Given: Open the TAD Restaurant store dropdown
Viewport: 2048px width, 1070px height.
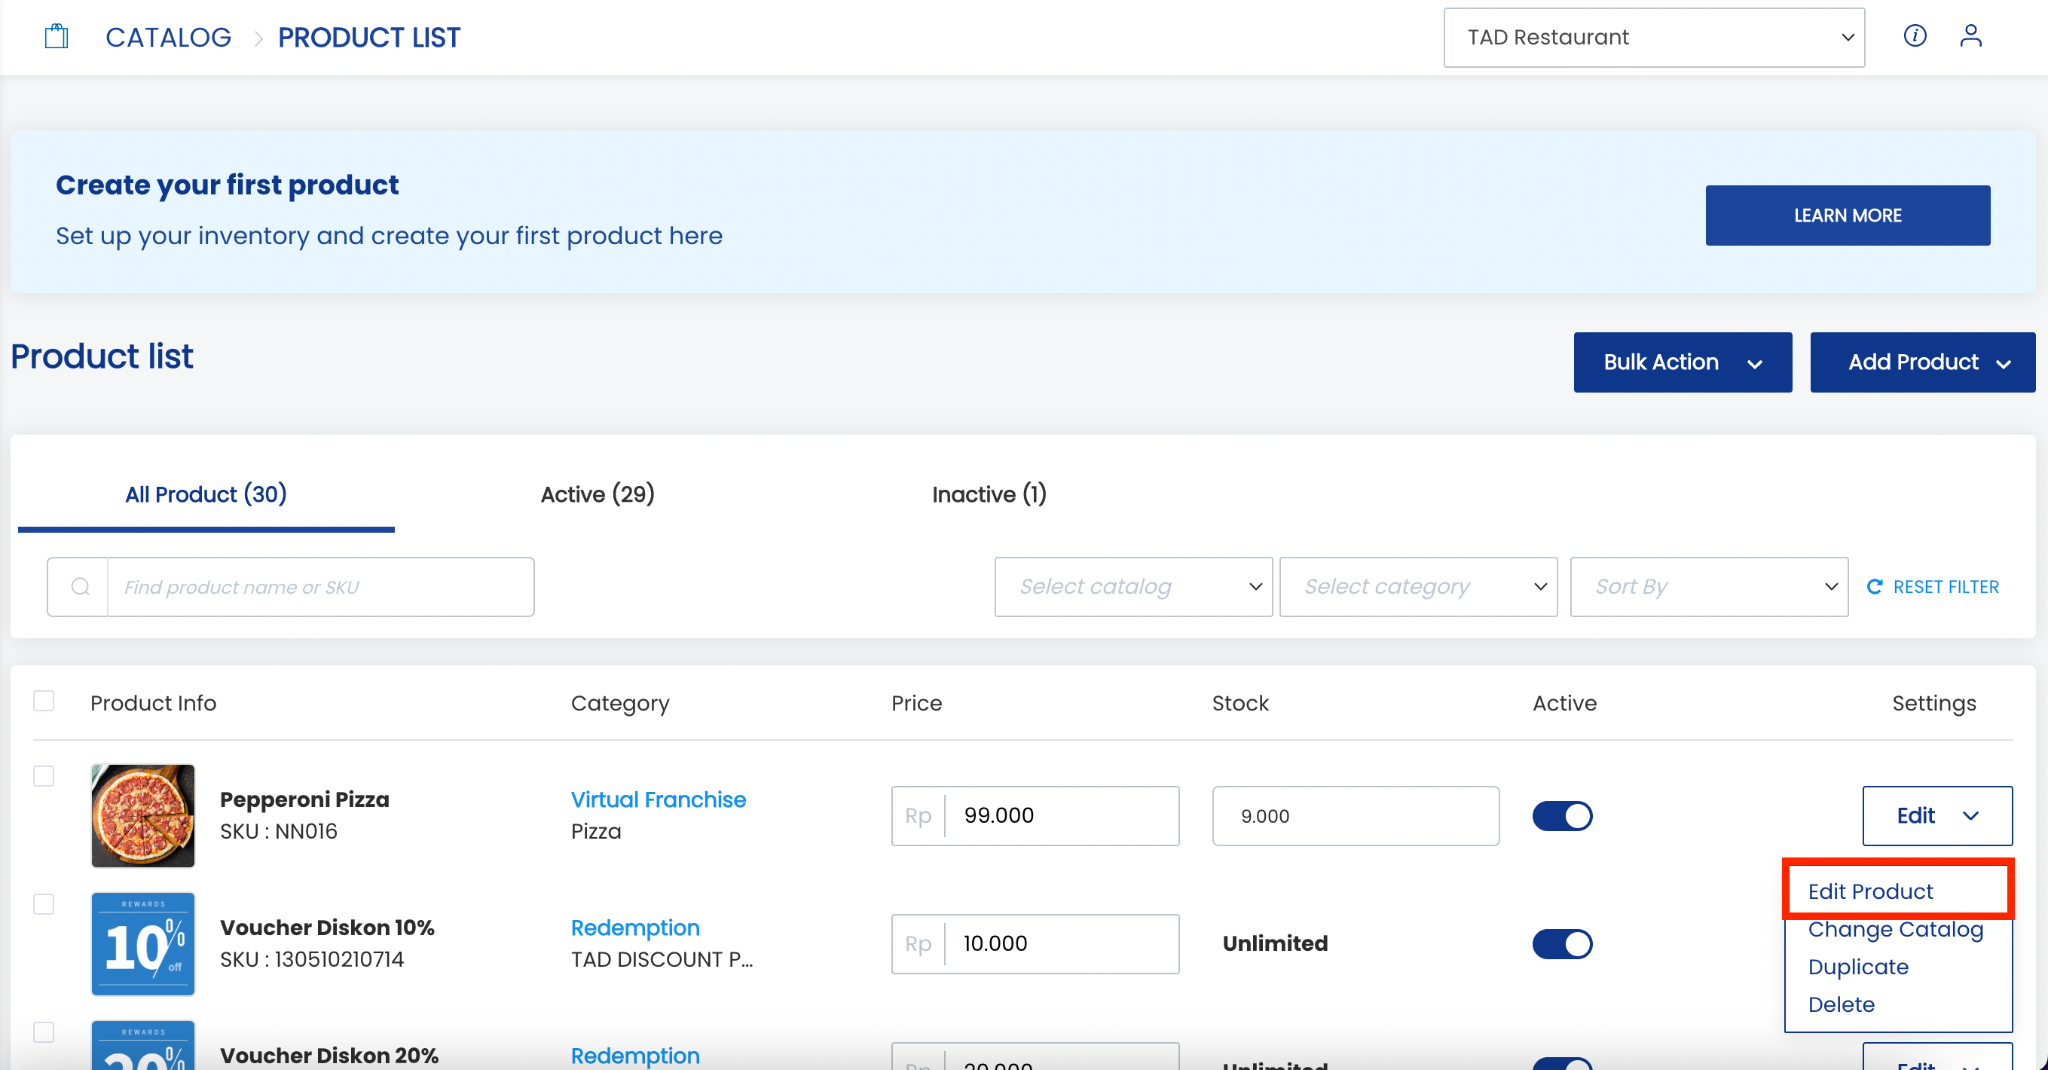Looking at the screenshot, I should (1654, 38).
